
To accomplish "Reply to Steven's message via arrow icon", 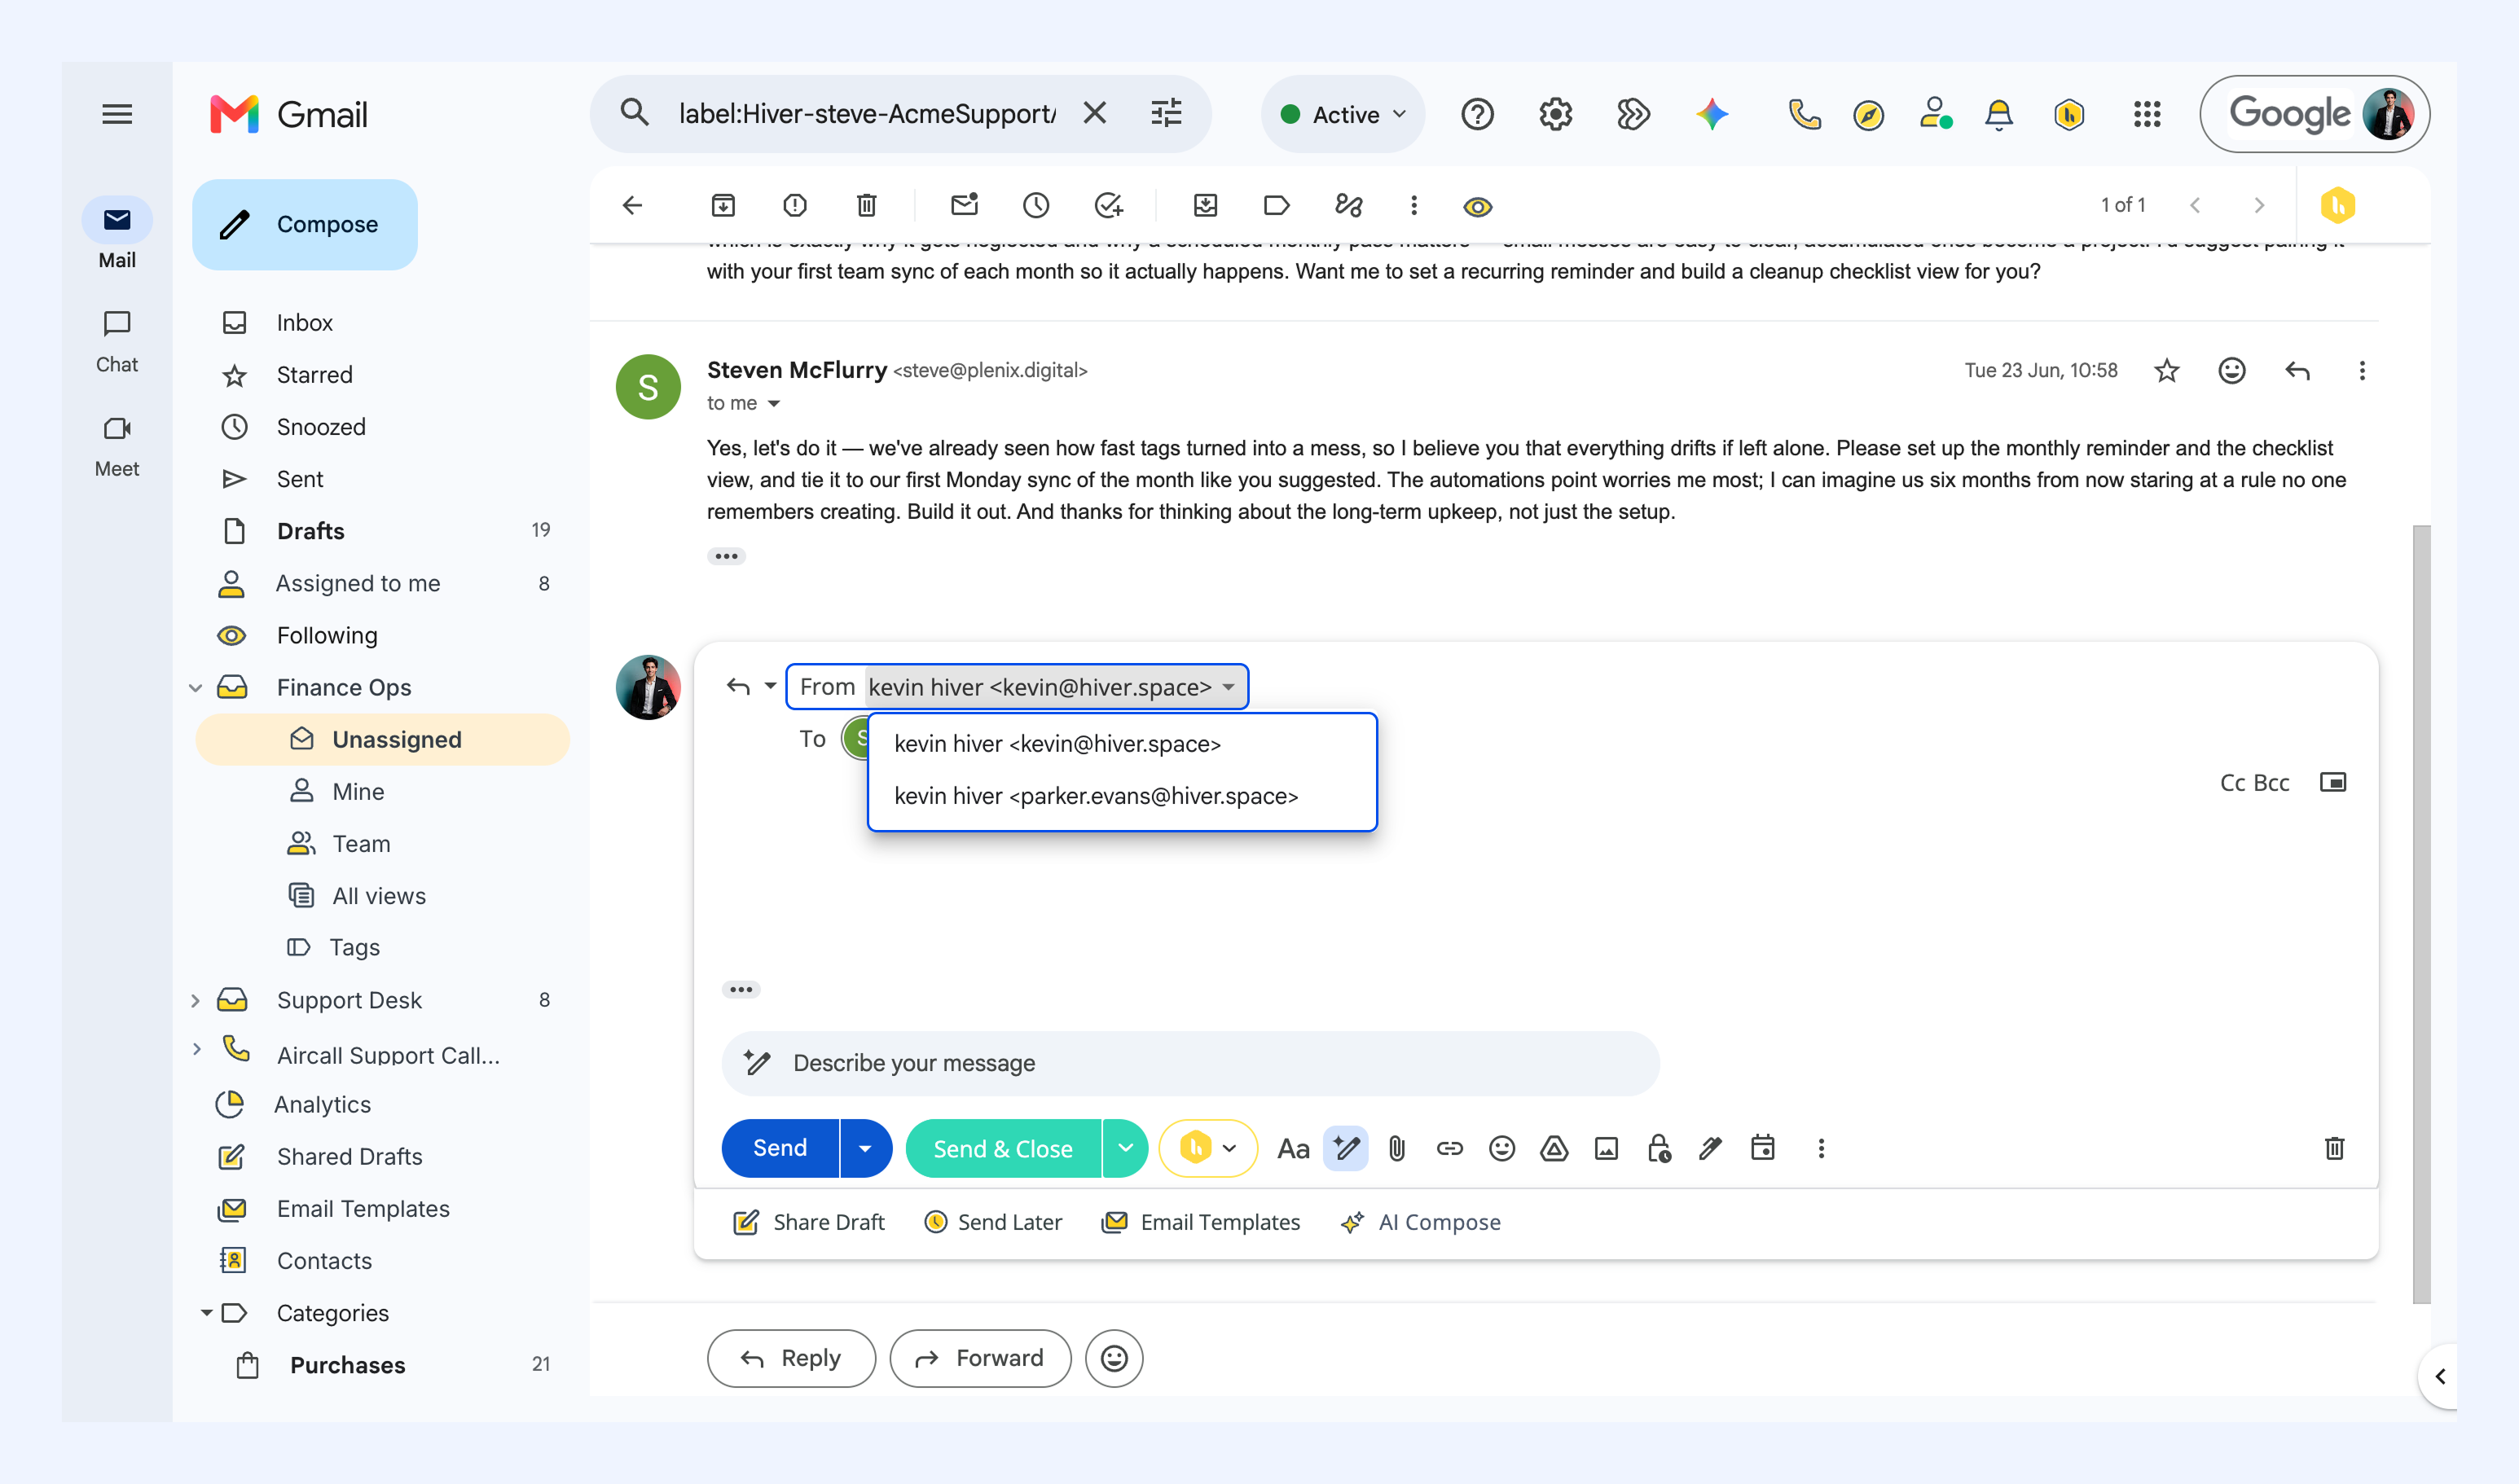I will pyautogui.click(x=2298, y=371).
